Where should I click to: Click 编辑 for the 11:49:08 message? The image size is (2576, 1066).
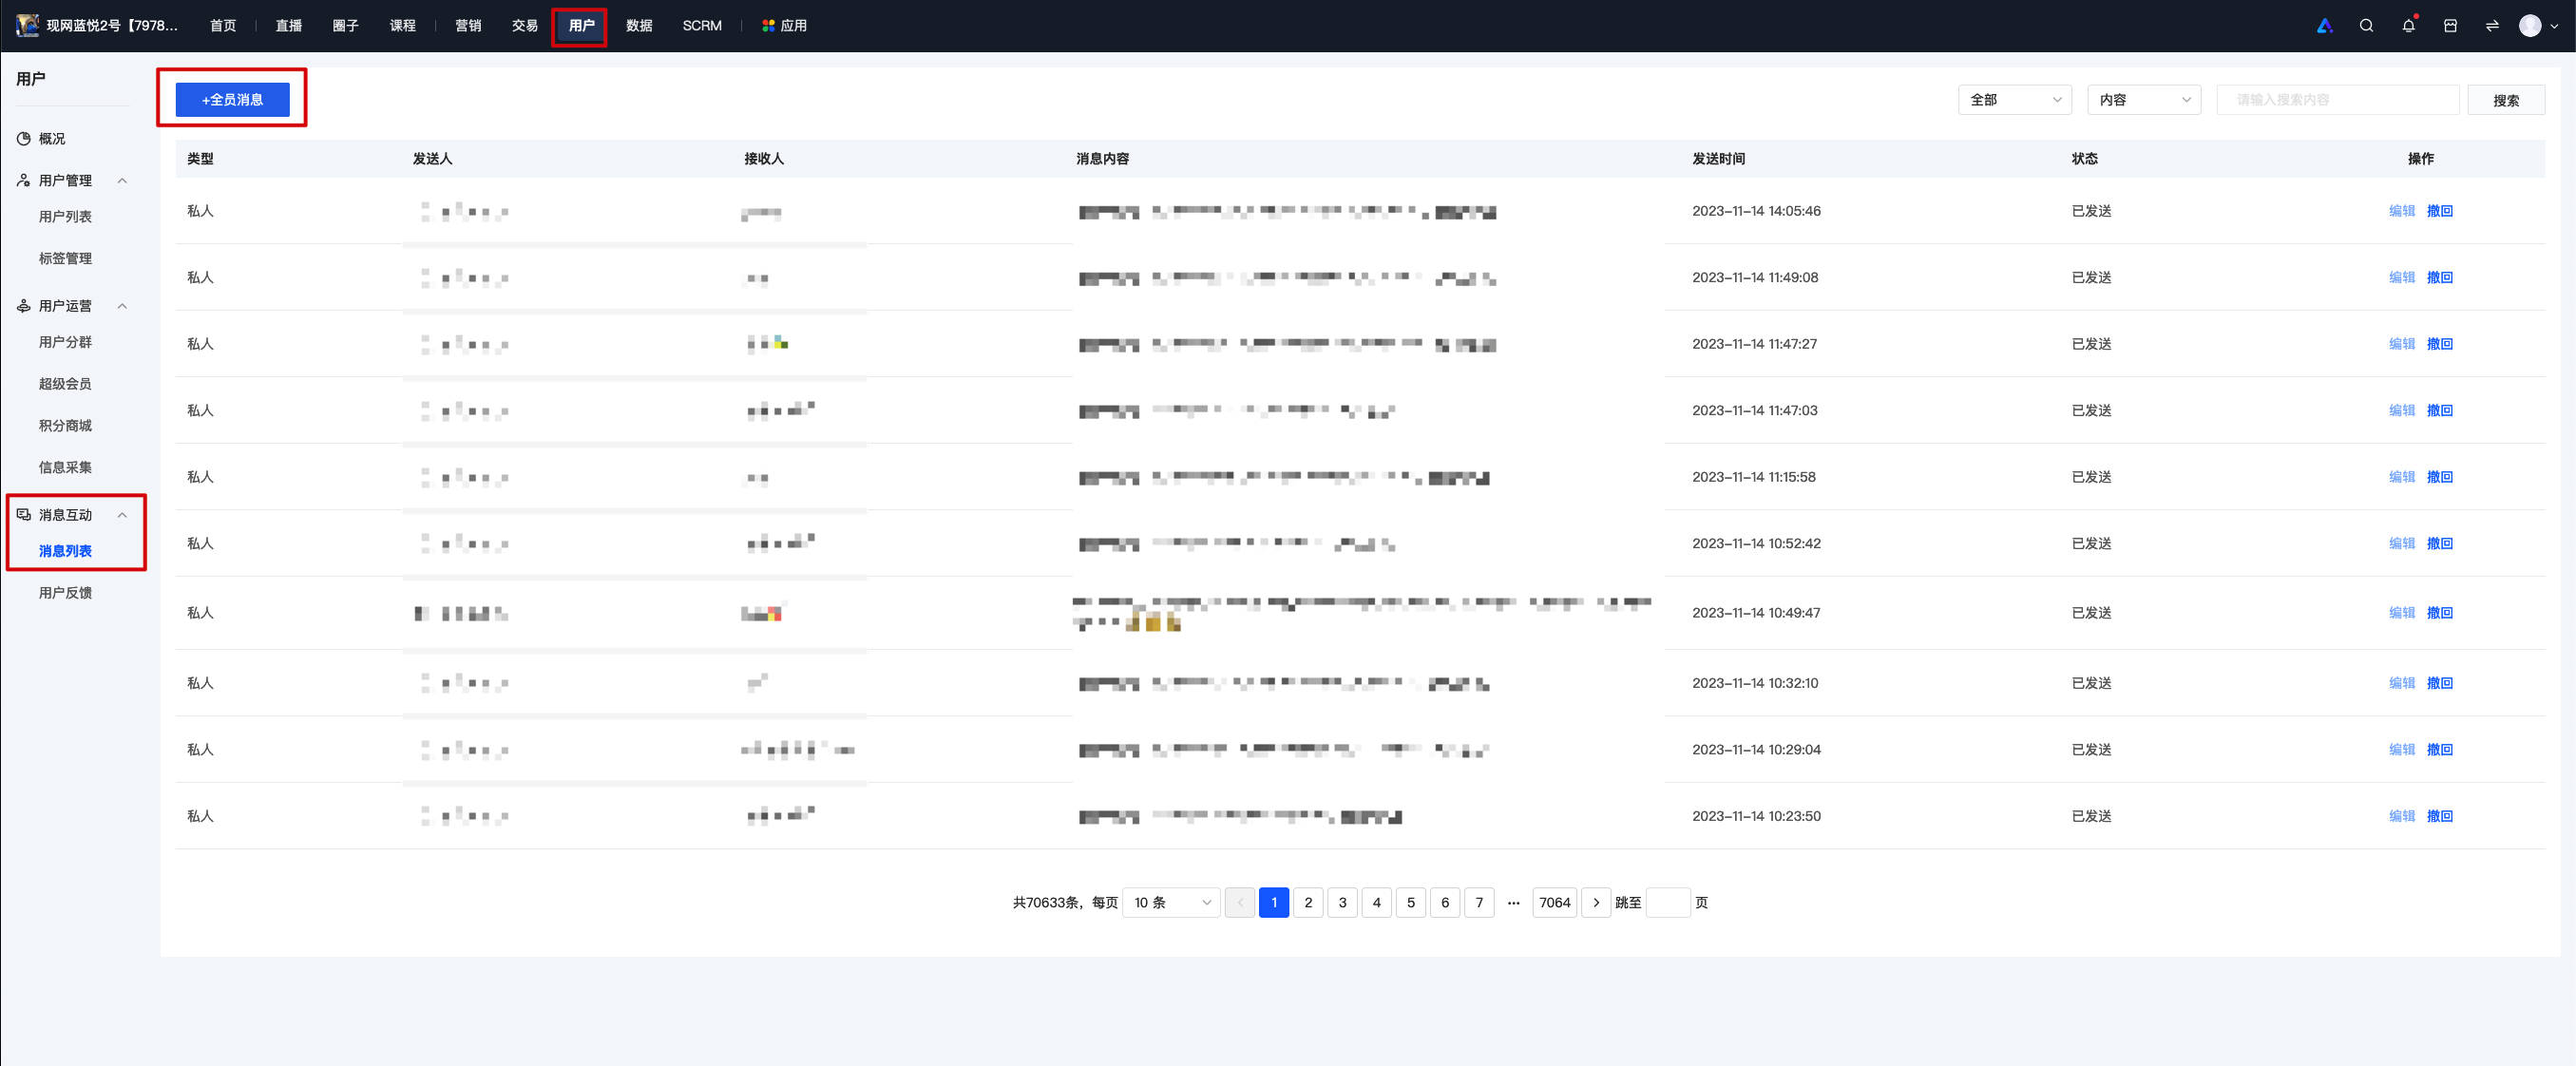coord(2402,278)
